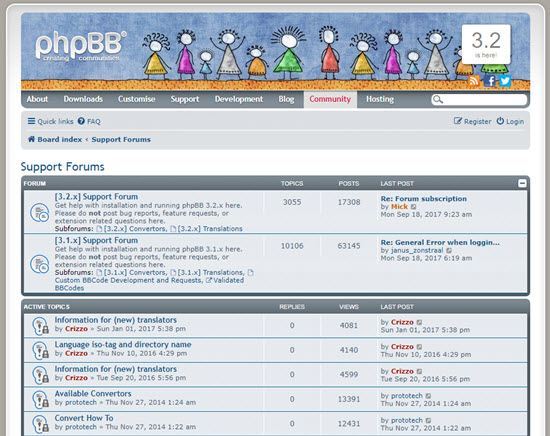Open the Hosting menu tab
The height and width of the screenshot is (436, 550).
(380, 99)
